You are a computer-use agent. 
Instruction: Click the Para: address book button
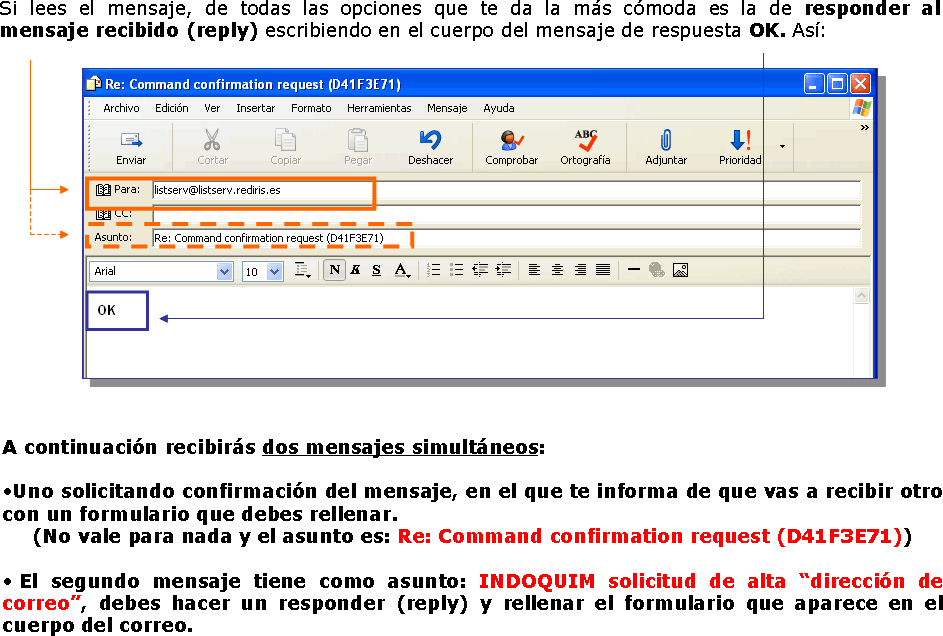[x=118, y=189]
